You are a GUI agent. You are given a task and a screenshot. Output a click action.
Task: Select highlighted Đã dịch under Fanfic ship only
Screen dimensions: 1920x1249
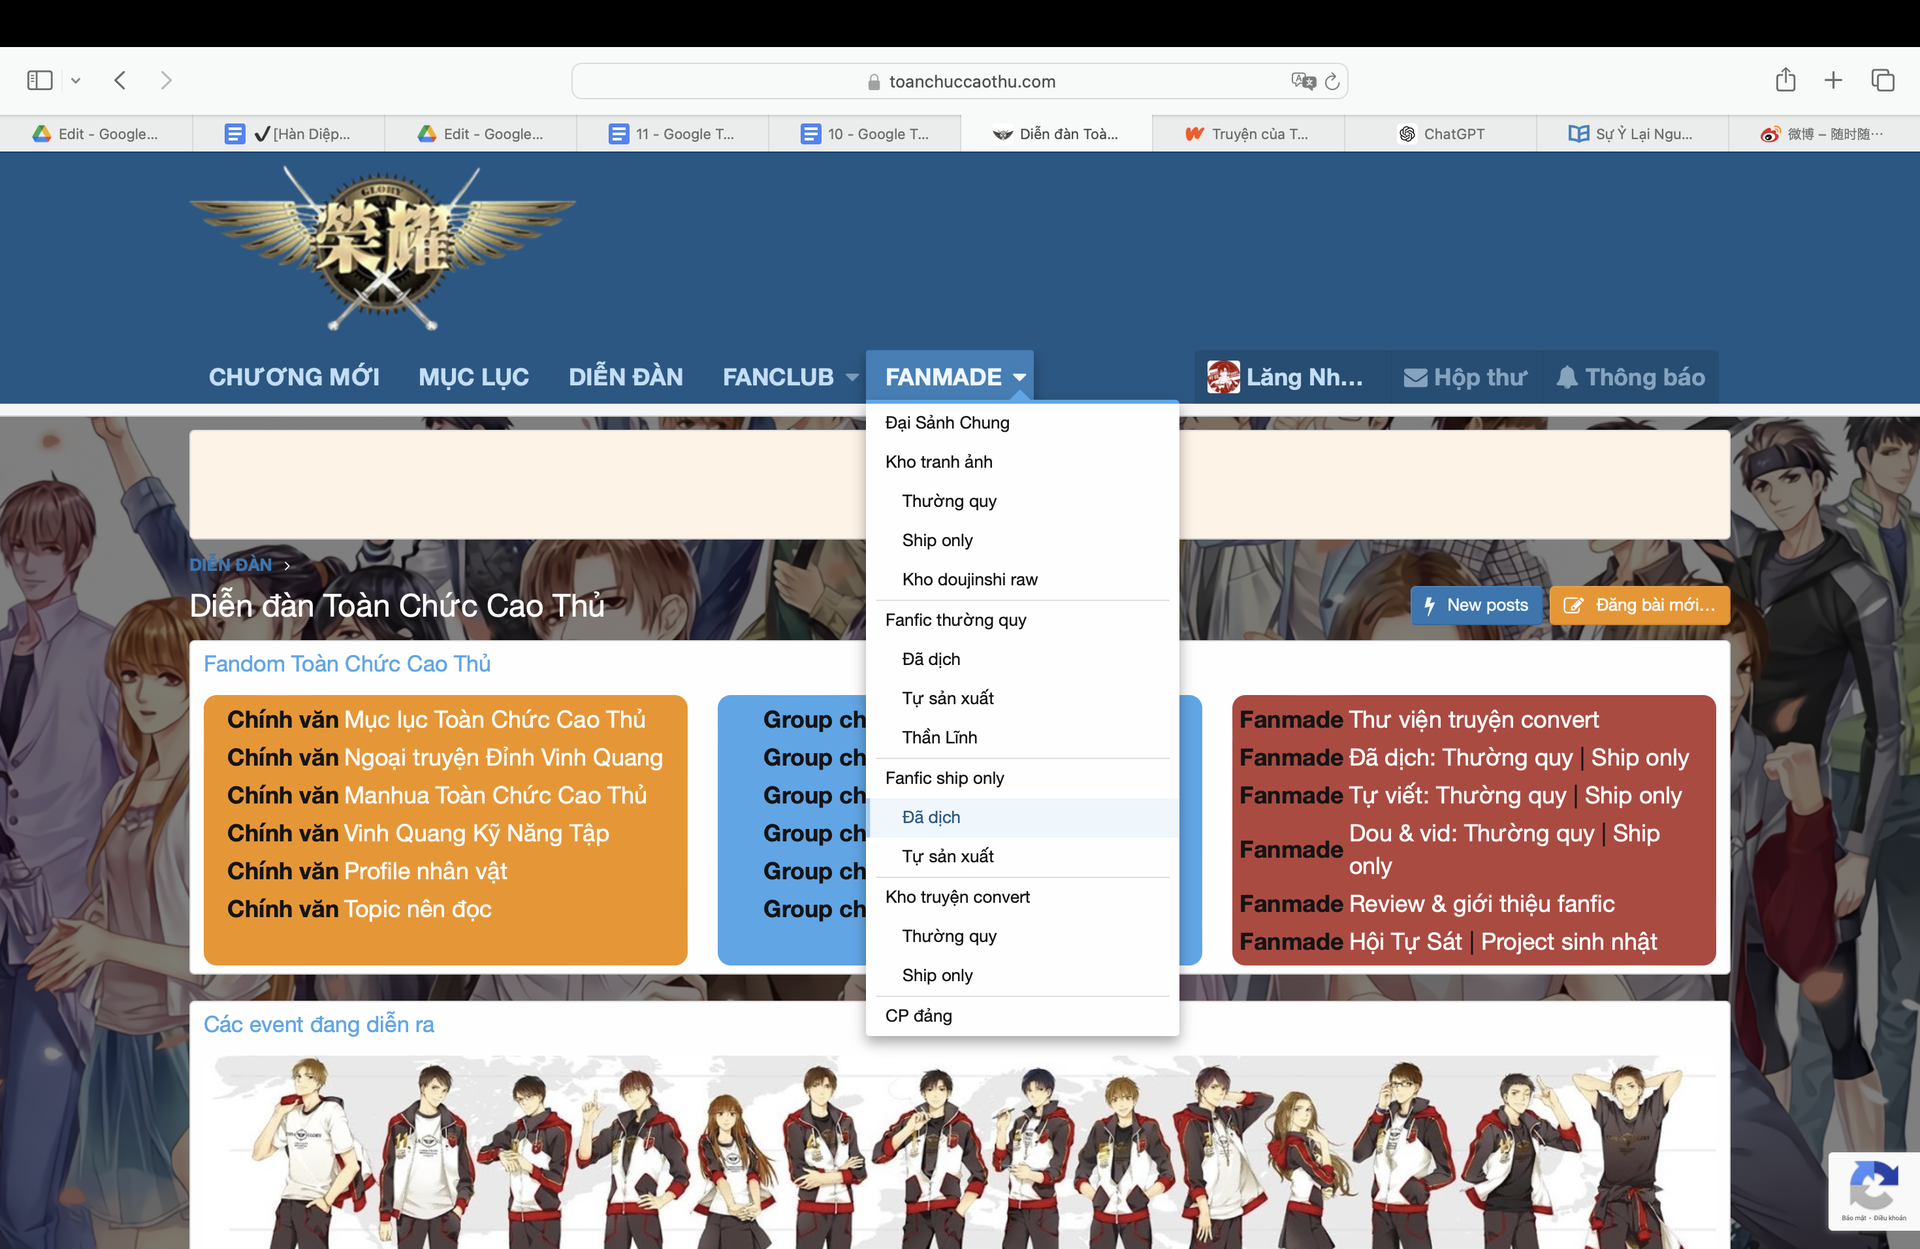pos(1024,817)
